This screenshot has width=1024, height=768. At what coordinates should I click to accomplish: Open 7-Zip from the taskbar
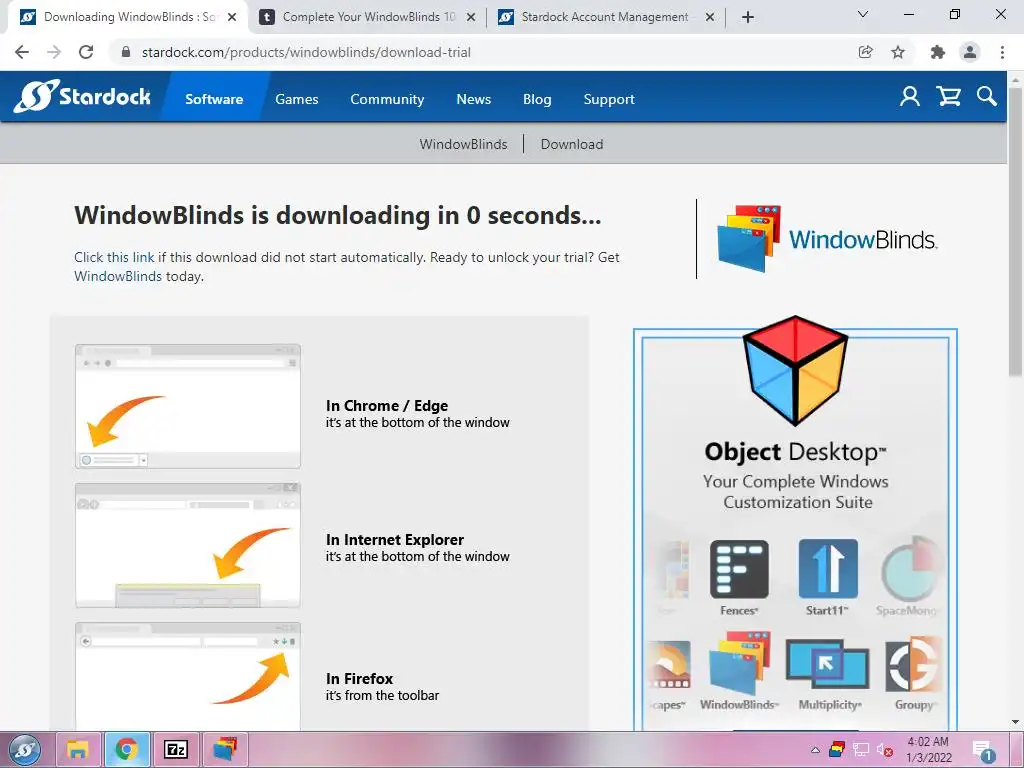click(176, 749)
